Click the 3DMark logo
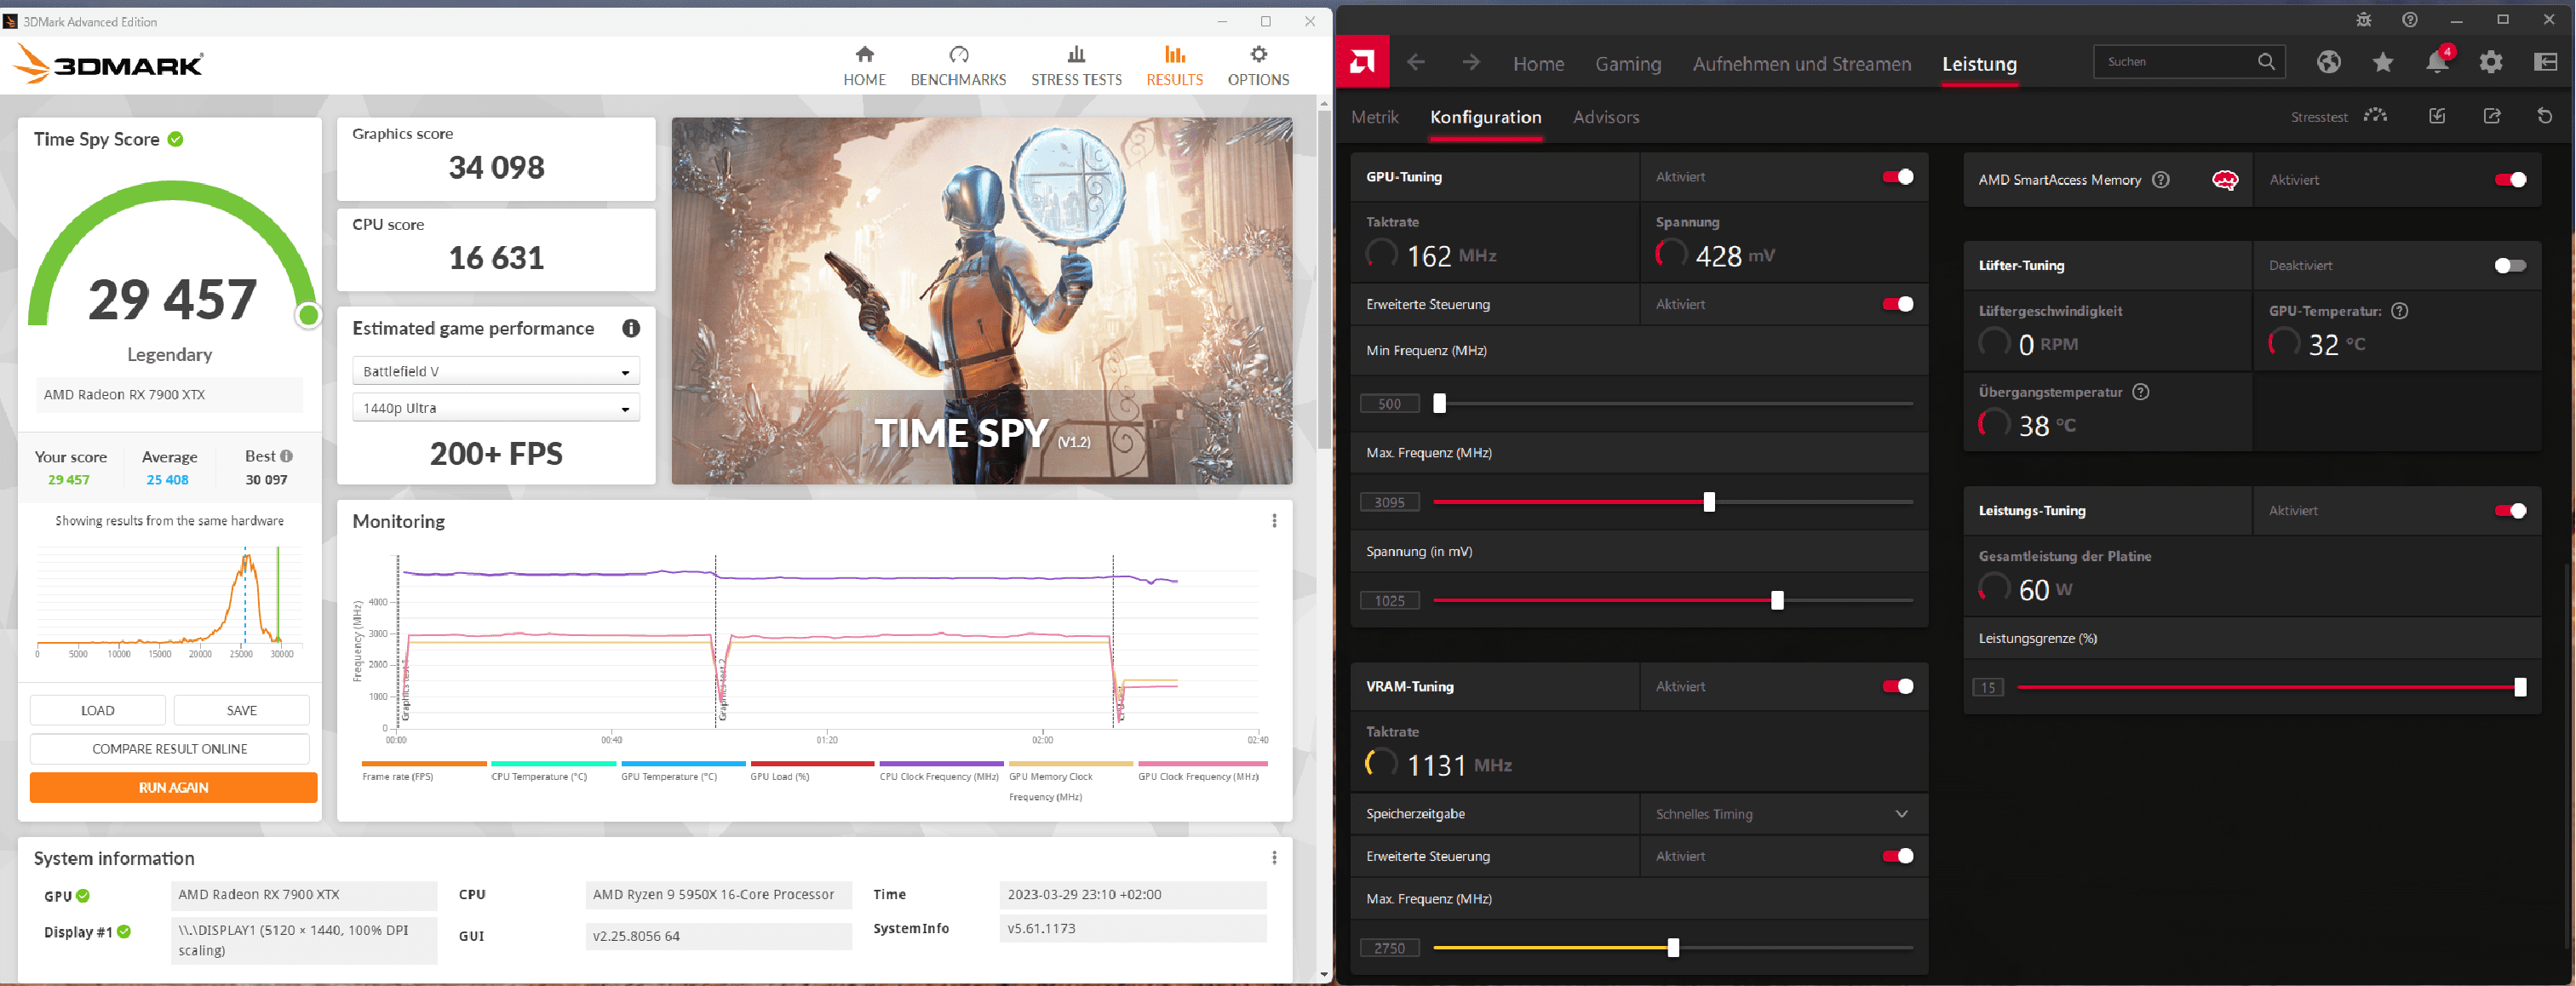Screen dimensions: 2576x986 tap(108, 64)
